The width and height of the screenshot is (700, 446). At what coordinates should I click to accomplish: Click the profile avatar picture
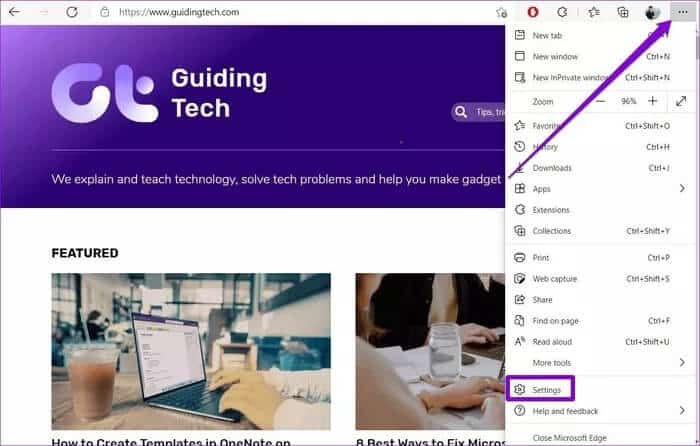(652, 12)
